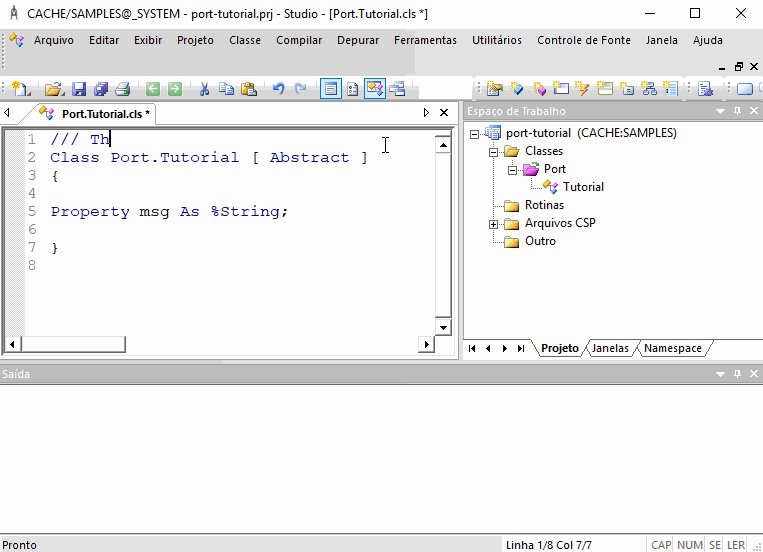The width and height of the screenshot is (763, 552).
Task: Open the Arquivo menu
Action: point(54,40)
